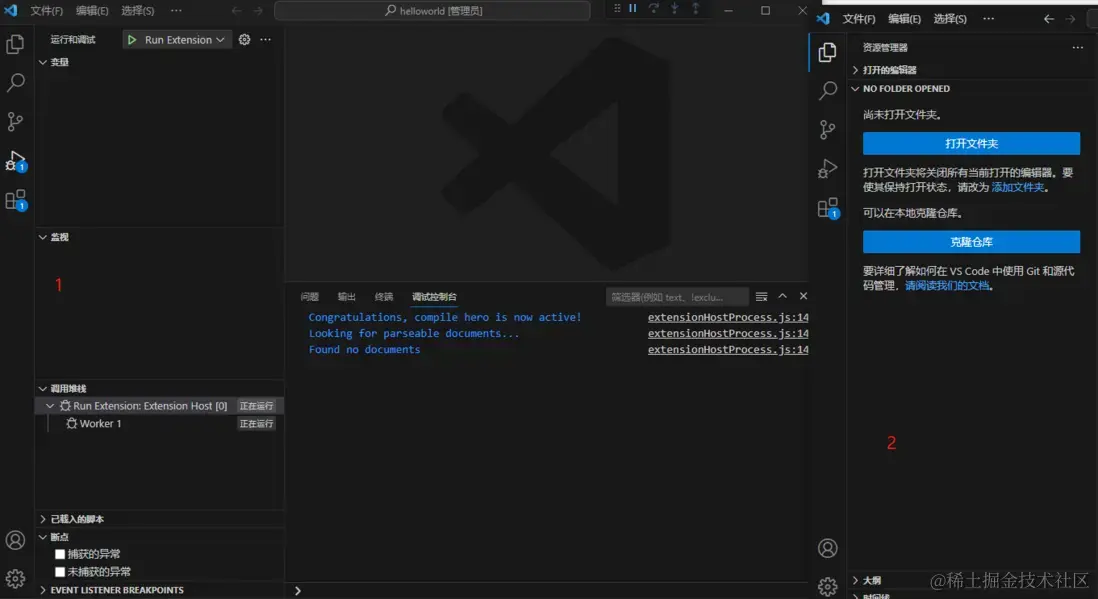Select Run and Debug icon in left window
This screenshot has width=1098, height=599.
(15, 160)
